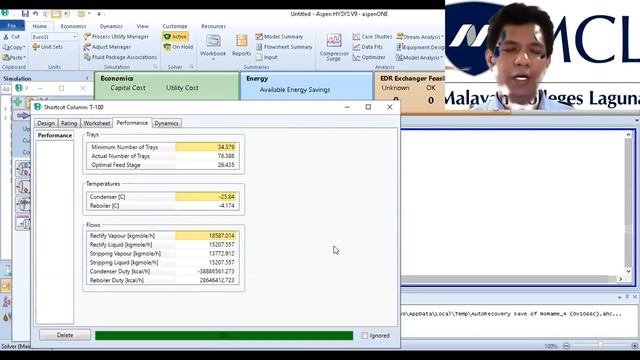Click the Save icon in quick access toolbar
This screenshot has height=360, width=640.
point(25,13)
